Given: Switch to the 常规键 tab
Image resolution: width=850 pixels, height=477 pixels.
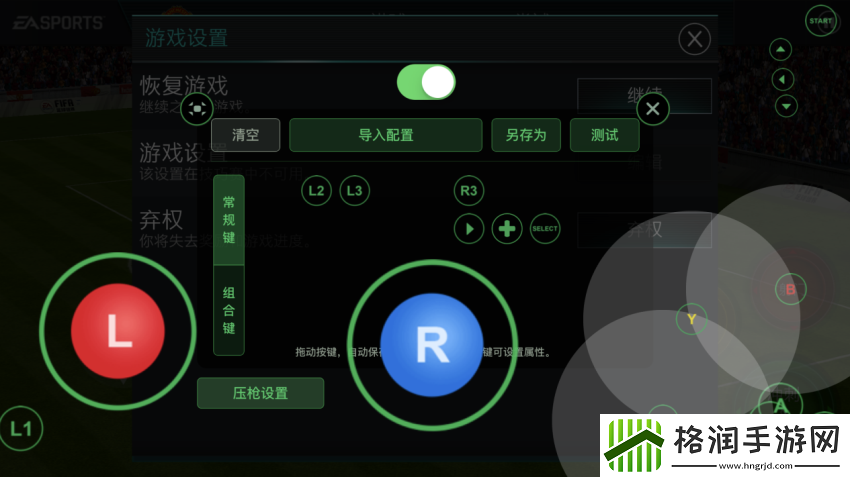Looking at the screenshot, I should click(x=229, y=219).
